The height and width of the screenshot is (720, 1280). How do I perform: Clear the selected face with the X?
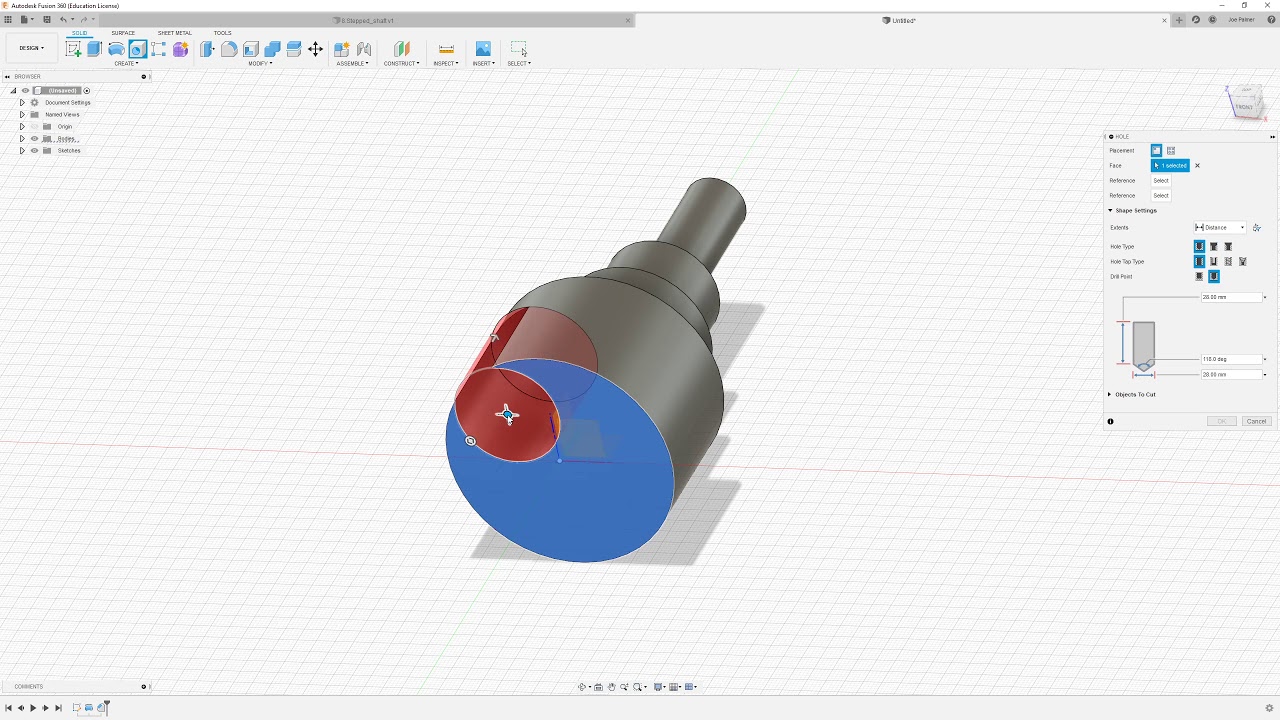pyautogui.click(x=1197, y=166)
